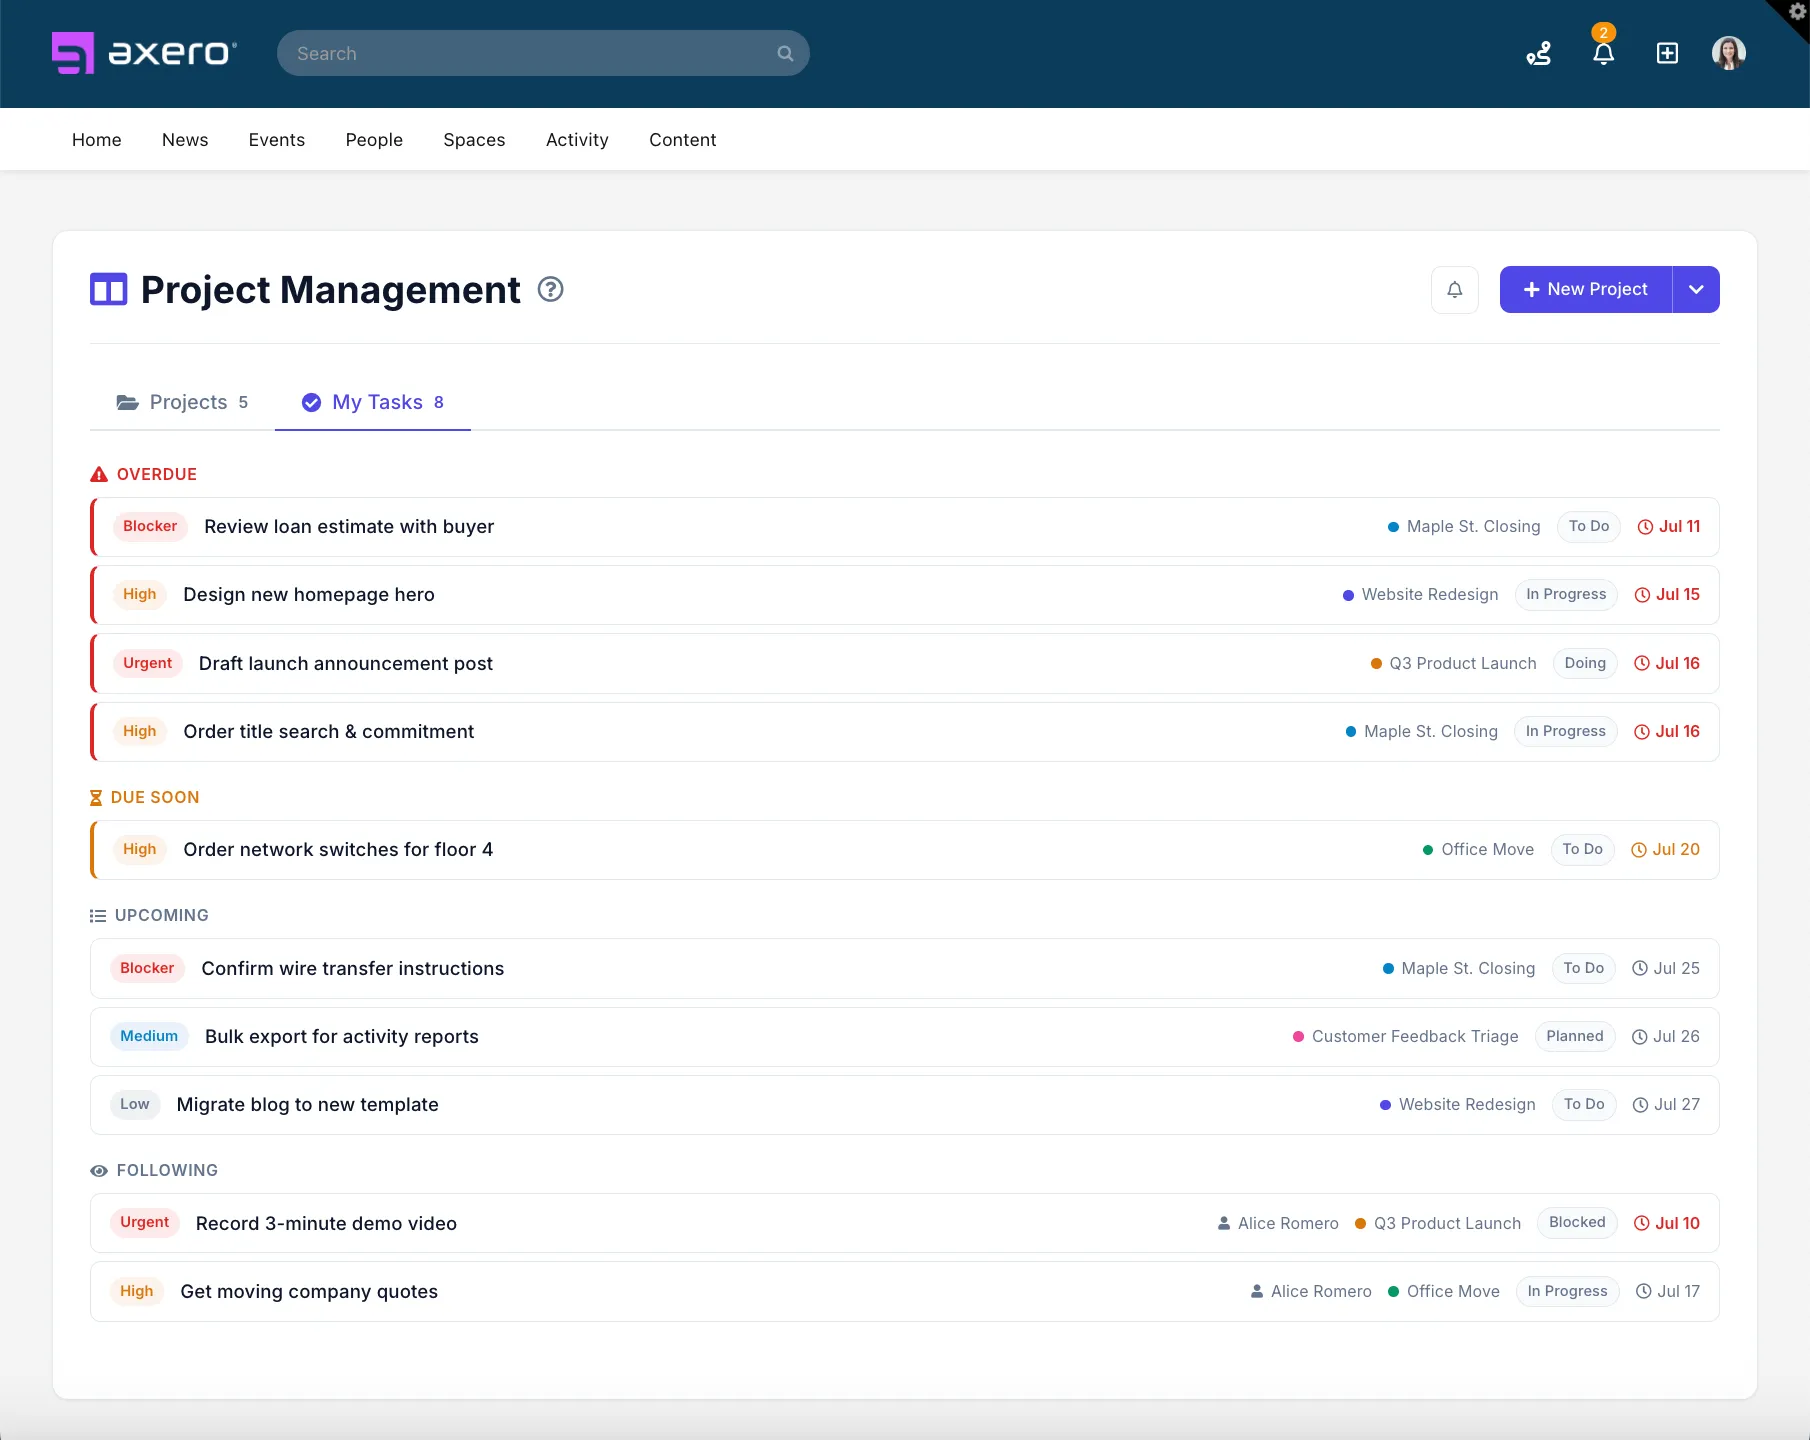Click the pink dot beside Customer Feedback Triage
This screenshot has height=1440, width=1810.
click(1298, 1037)
